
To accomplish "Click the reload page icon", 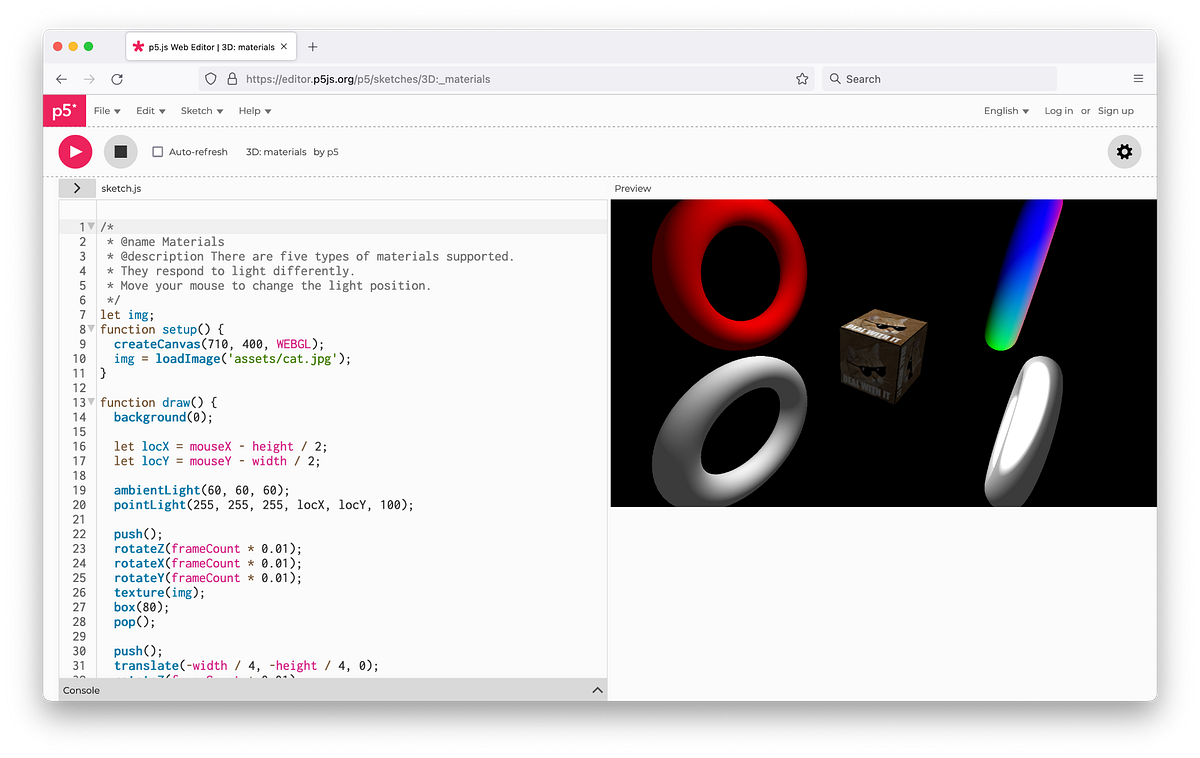I will tap(116, 78).
